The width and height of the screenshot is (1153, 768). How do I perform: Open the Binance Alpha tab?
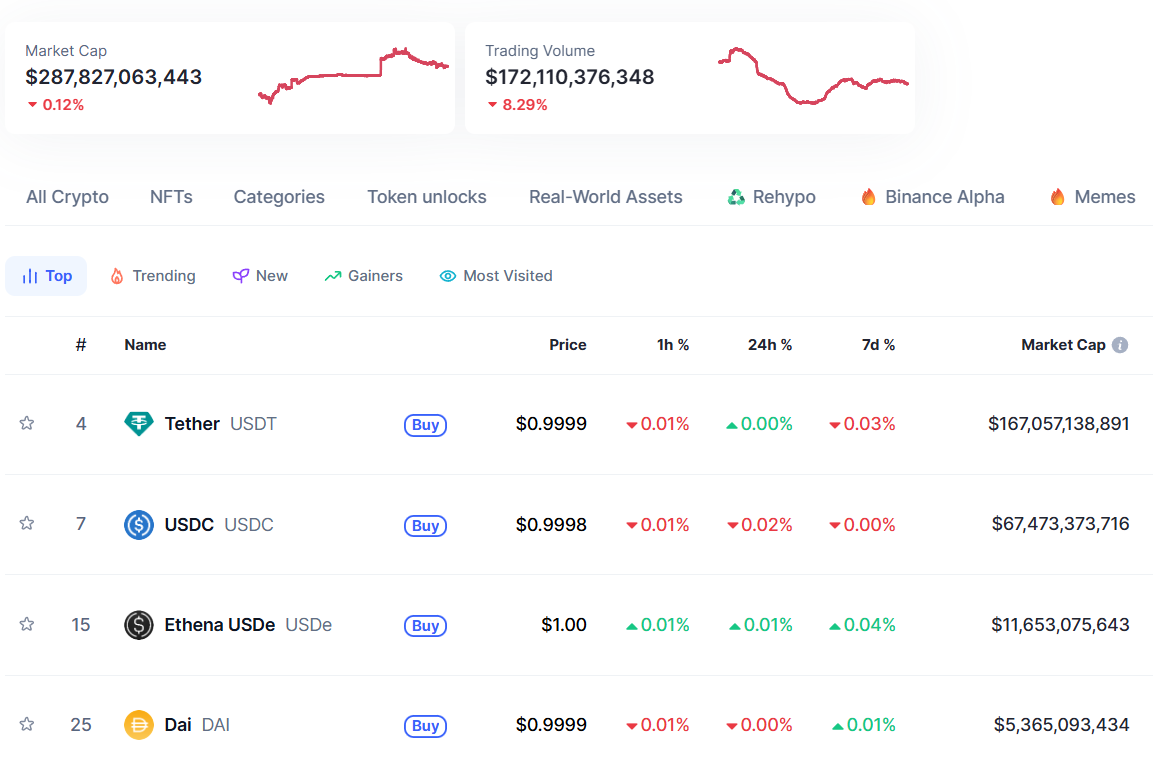click(932, 197)
